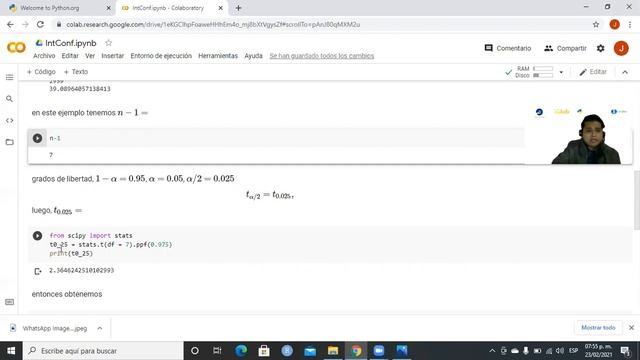Open the Google account avatar in Colab
Screen dimensions: 640x360
coord(621,48)
